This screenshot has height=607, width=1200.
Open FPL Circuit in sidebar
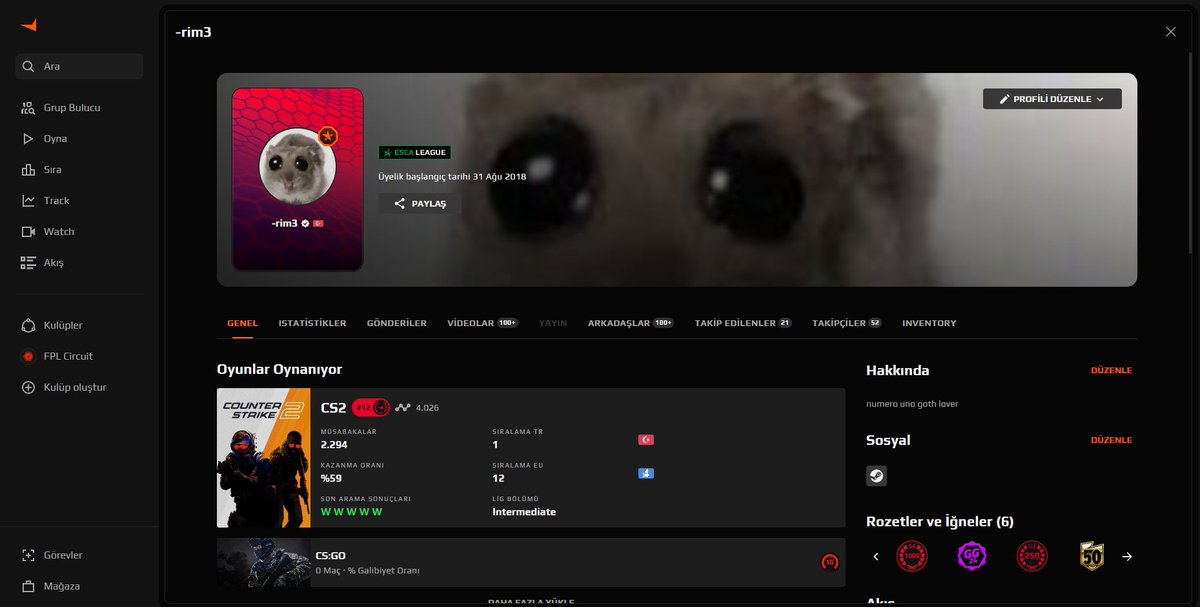pyautogui.click(x=57, y=356)
